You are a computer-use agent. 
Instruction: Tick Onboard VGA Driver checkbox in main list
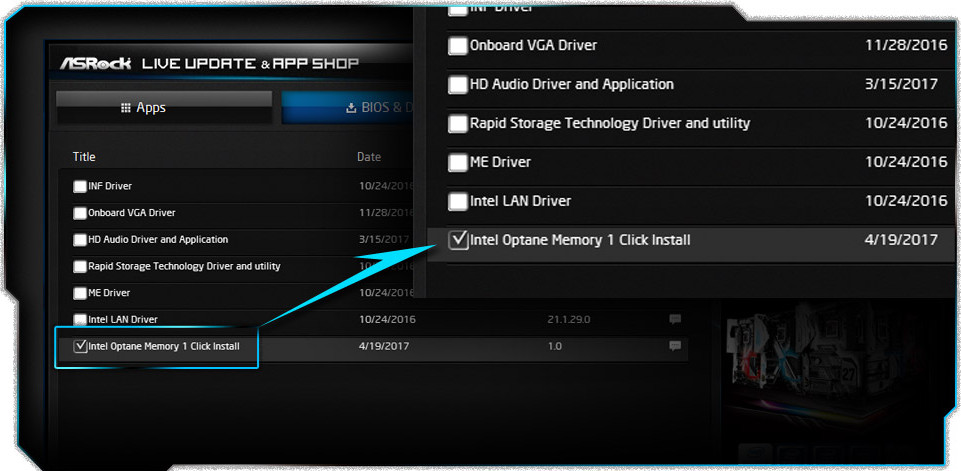tap(80, 213)
